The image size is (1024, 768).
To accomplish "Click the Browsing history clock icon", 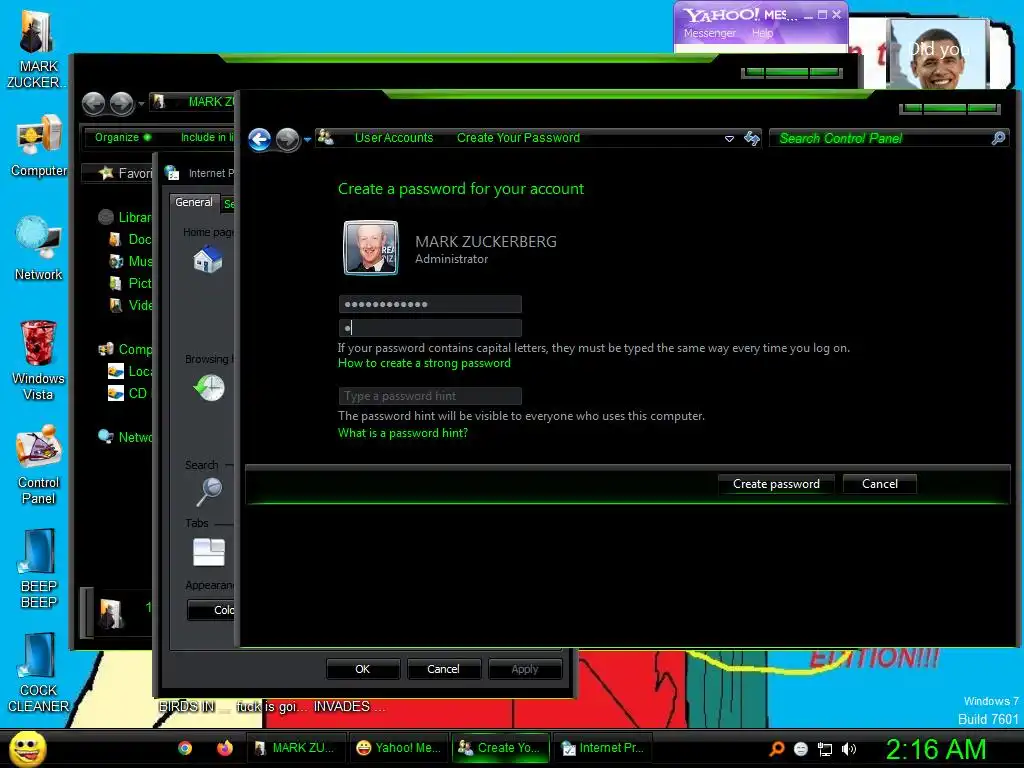I will pos(210,387).
